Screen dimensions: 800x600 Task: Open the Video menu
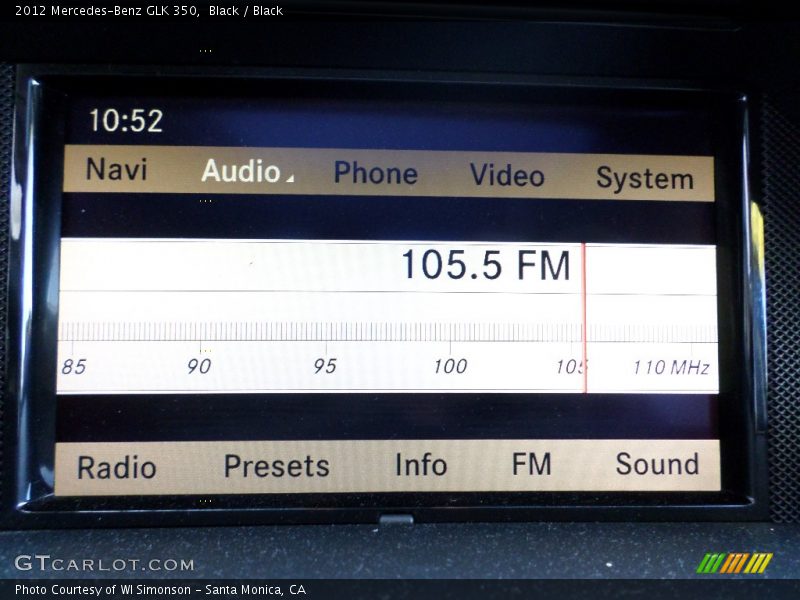[x=507, y=175]
